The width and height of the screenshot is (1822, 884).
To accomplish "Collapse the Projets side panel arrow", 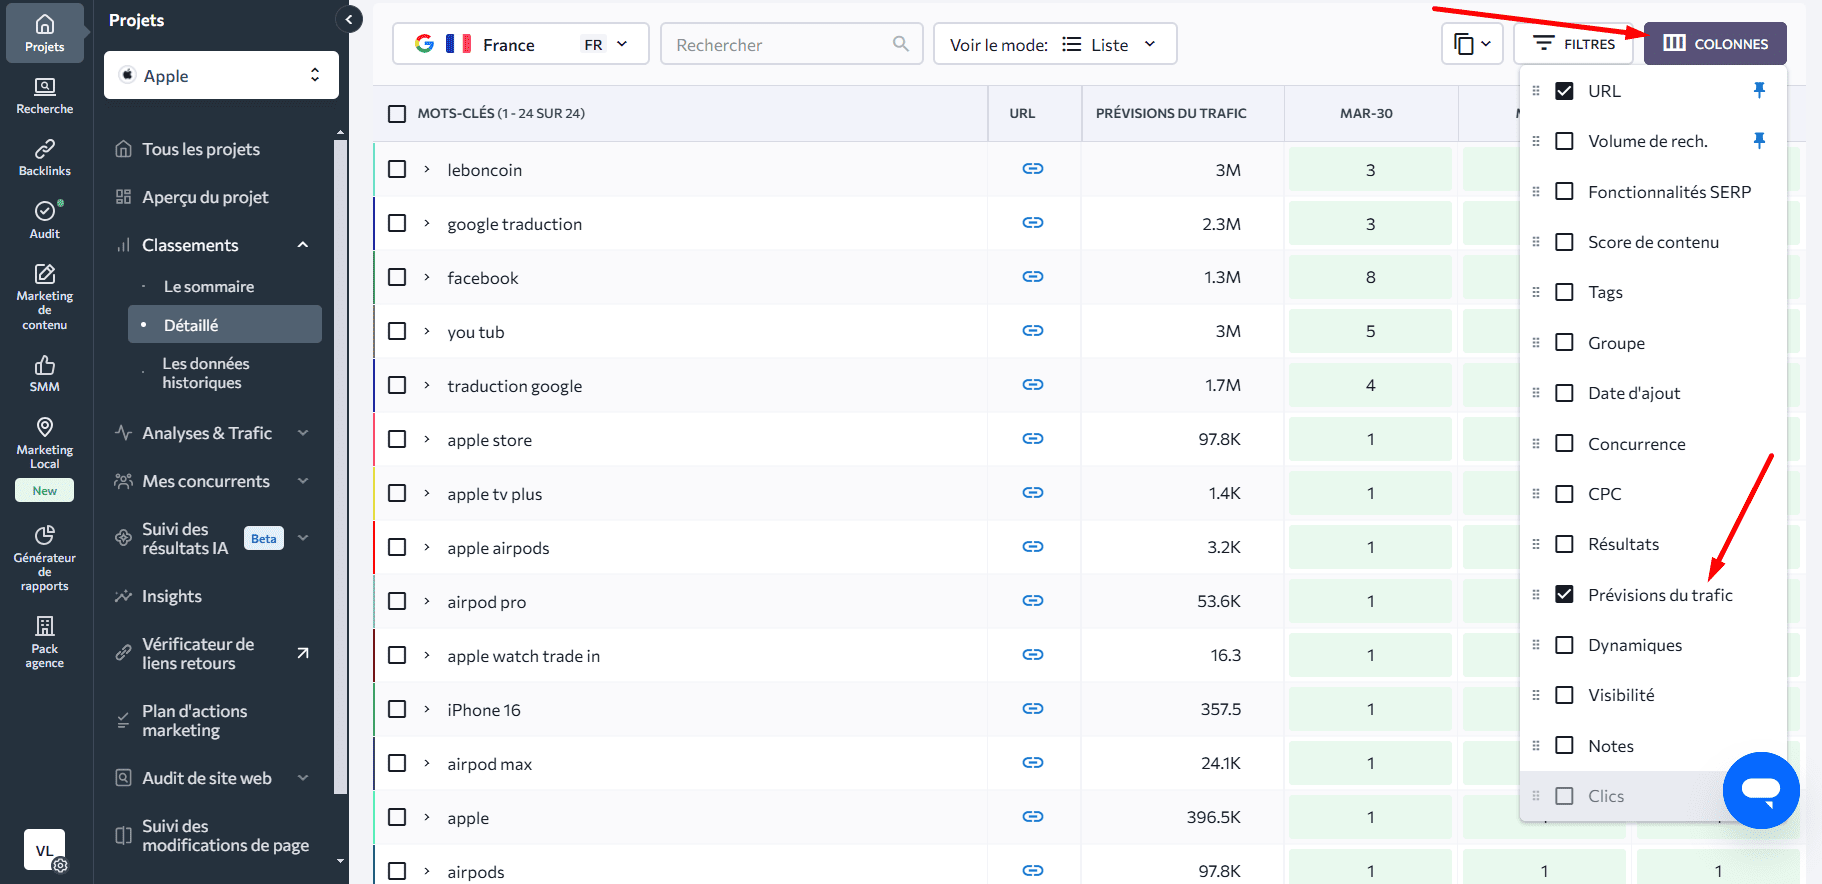I will pos(349,19).
